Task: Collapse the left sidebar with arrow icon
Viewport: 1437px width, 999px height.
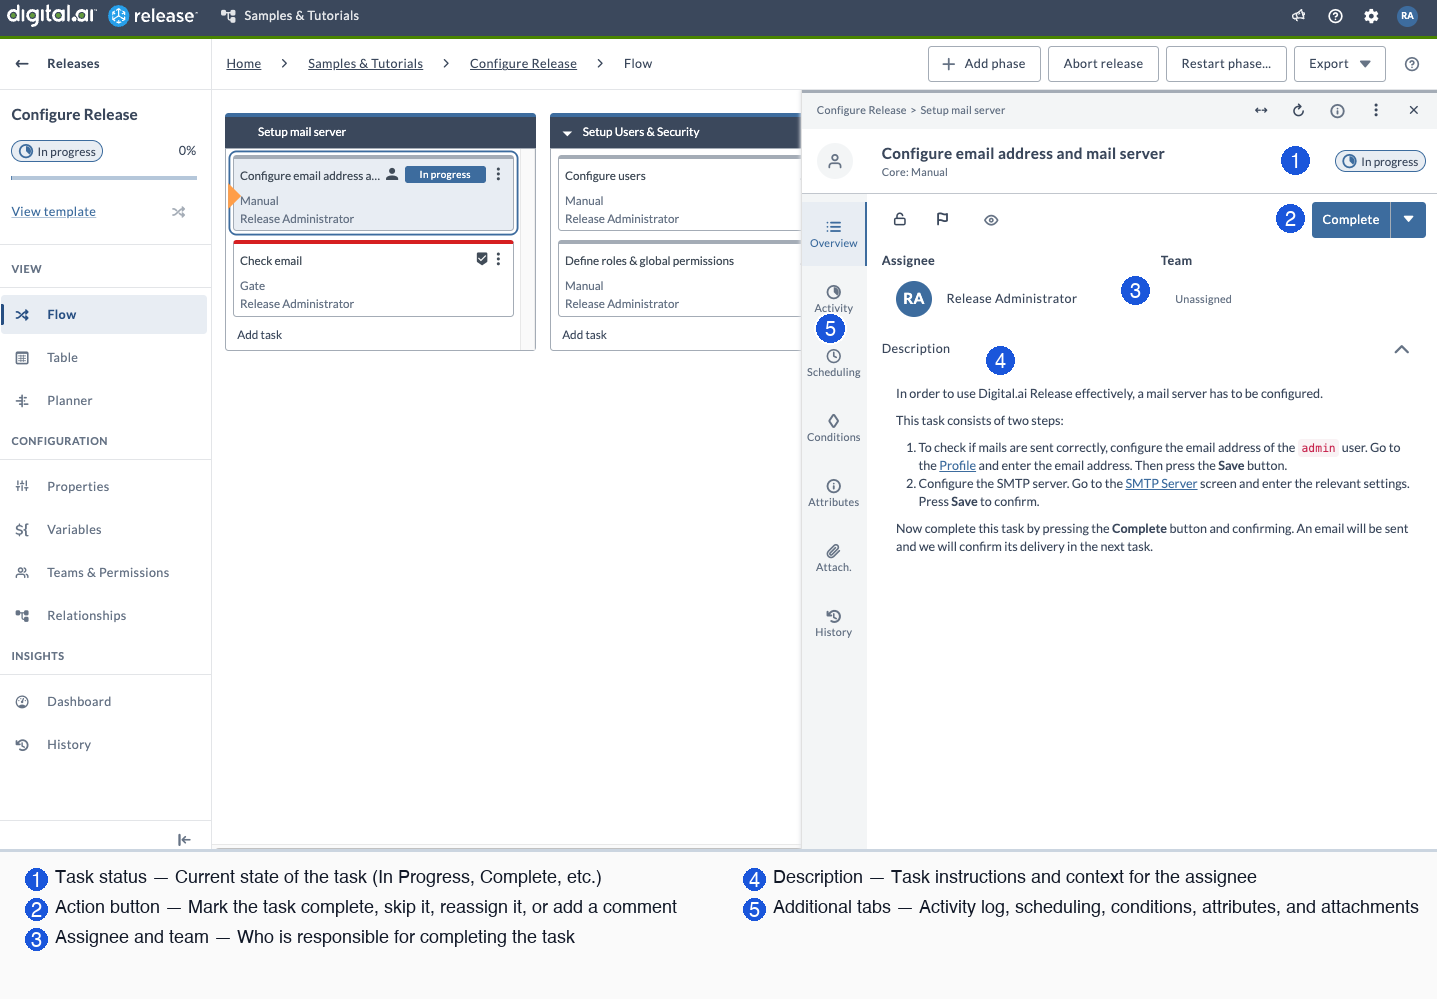Action: coord(184,840)
